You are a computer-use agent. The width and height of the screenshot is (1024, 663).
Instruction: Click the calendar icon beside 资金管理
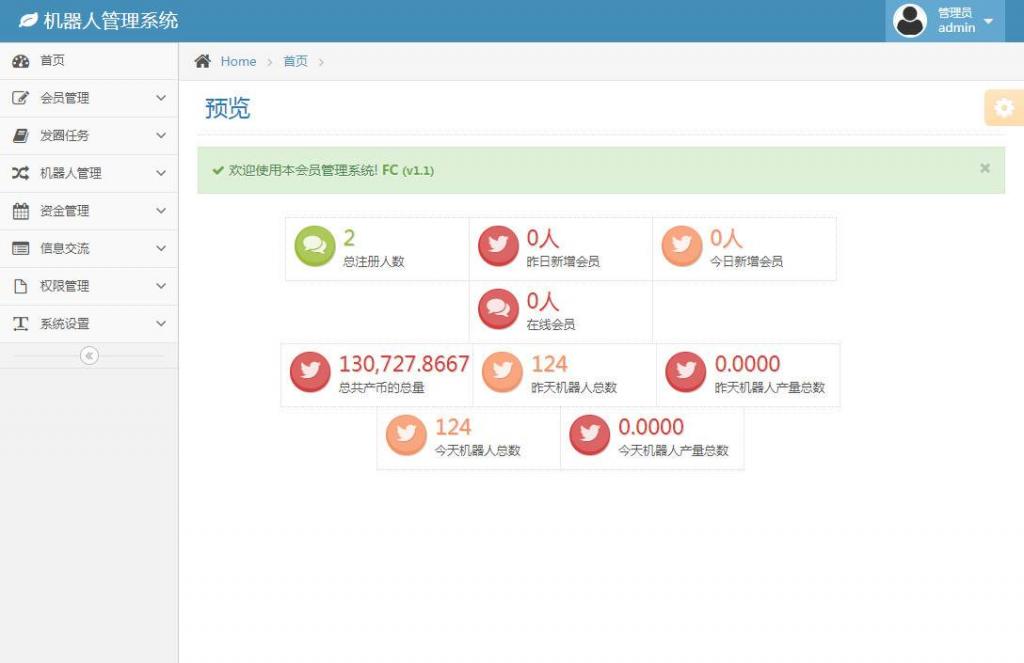(x=21, y=211)
